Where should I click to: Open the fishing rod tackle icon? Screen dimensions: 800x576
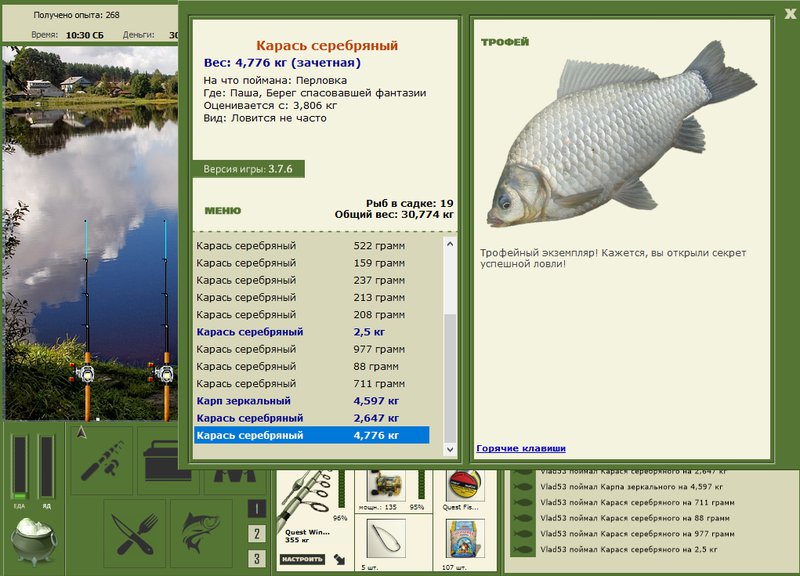(102, 461)
